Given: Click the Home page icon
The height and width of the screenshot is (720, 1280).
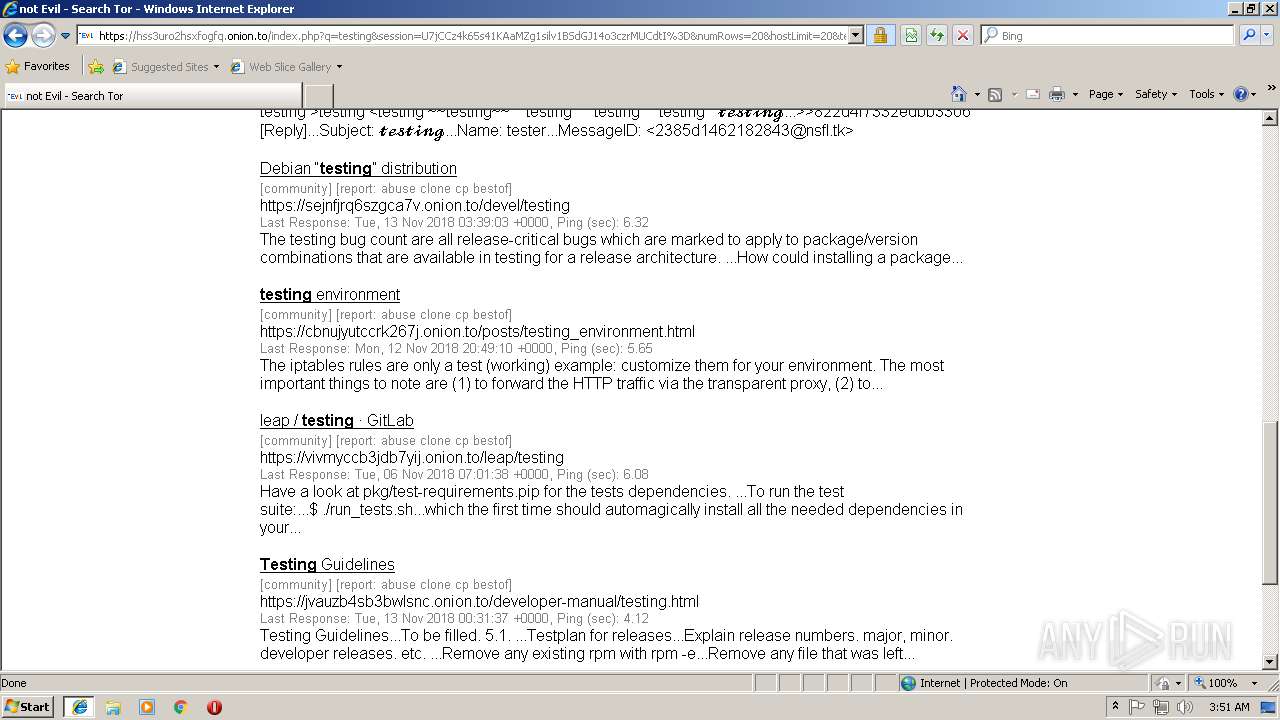Looking at the screenshot, I should pos(959,94).
